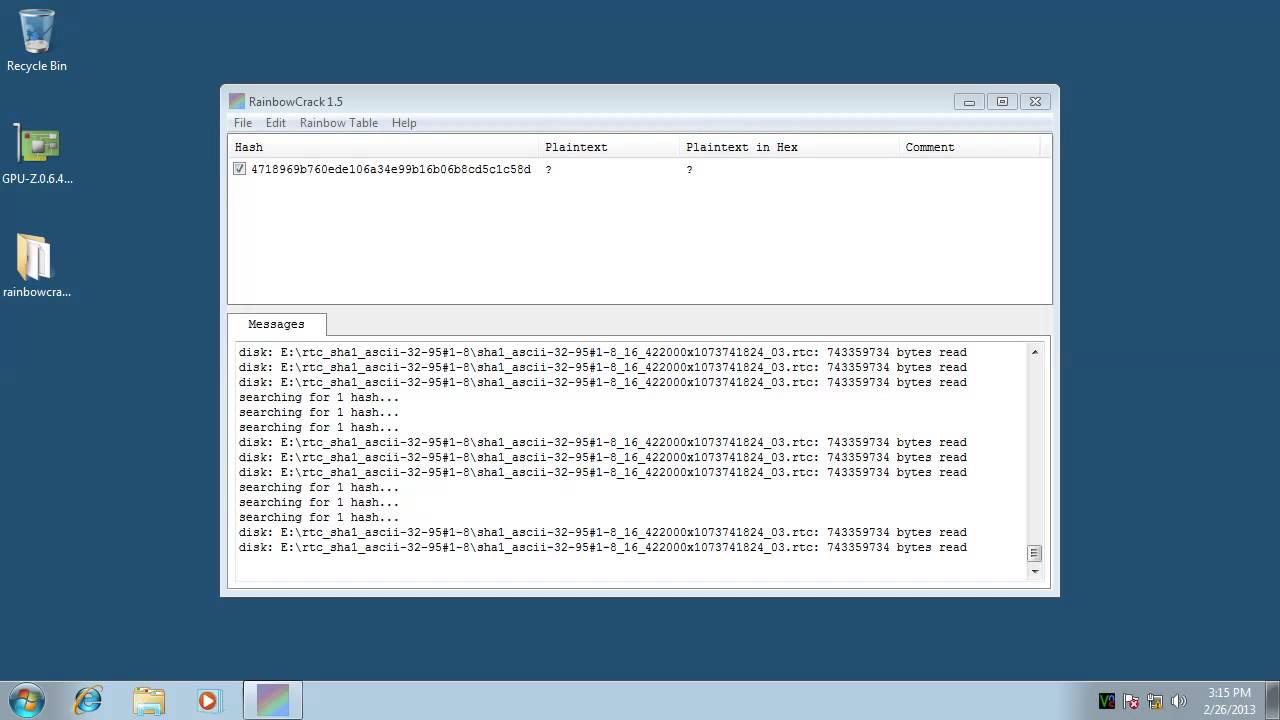The width and height of the screenshot is (1280, 720).
Task: Click the Plaintext column header
Action: 609,147
